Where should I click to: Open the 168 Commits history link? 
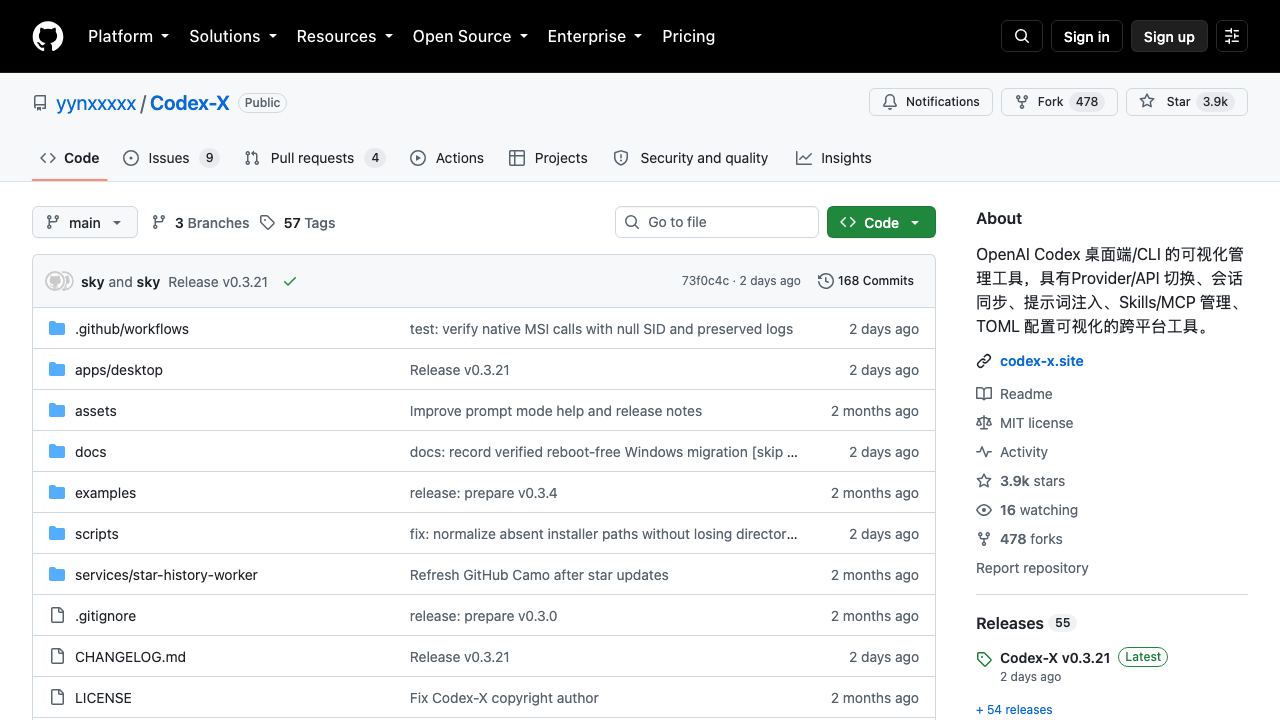click(866, 281)
